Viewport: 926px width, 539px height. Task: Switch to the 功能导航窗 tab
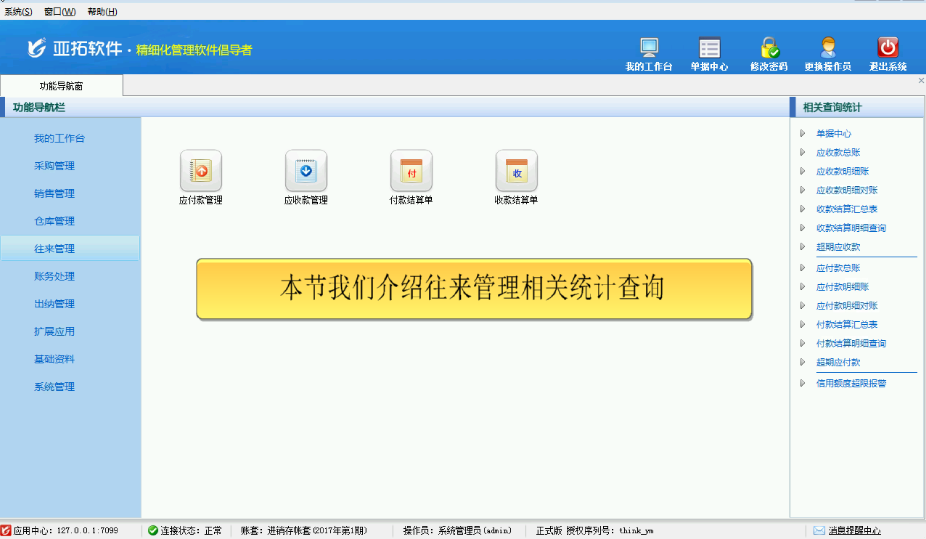pyautogui.click(x=62, y=86)
